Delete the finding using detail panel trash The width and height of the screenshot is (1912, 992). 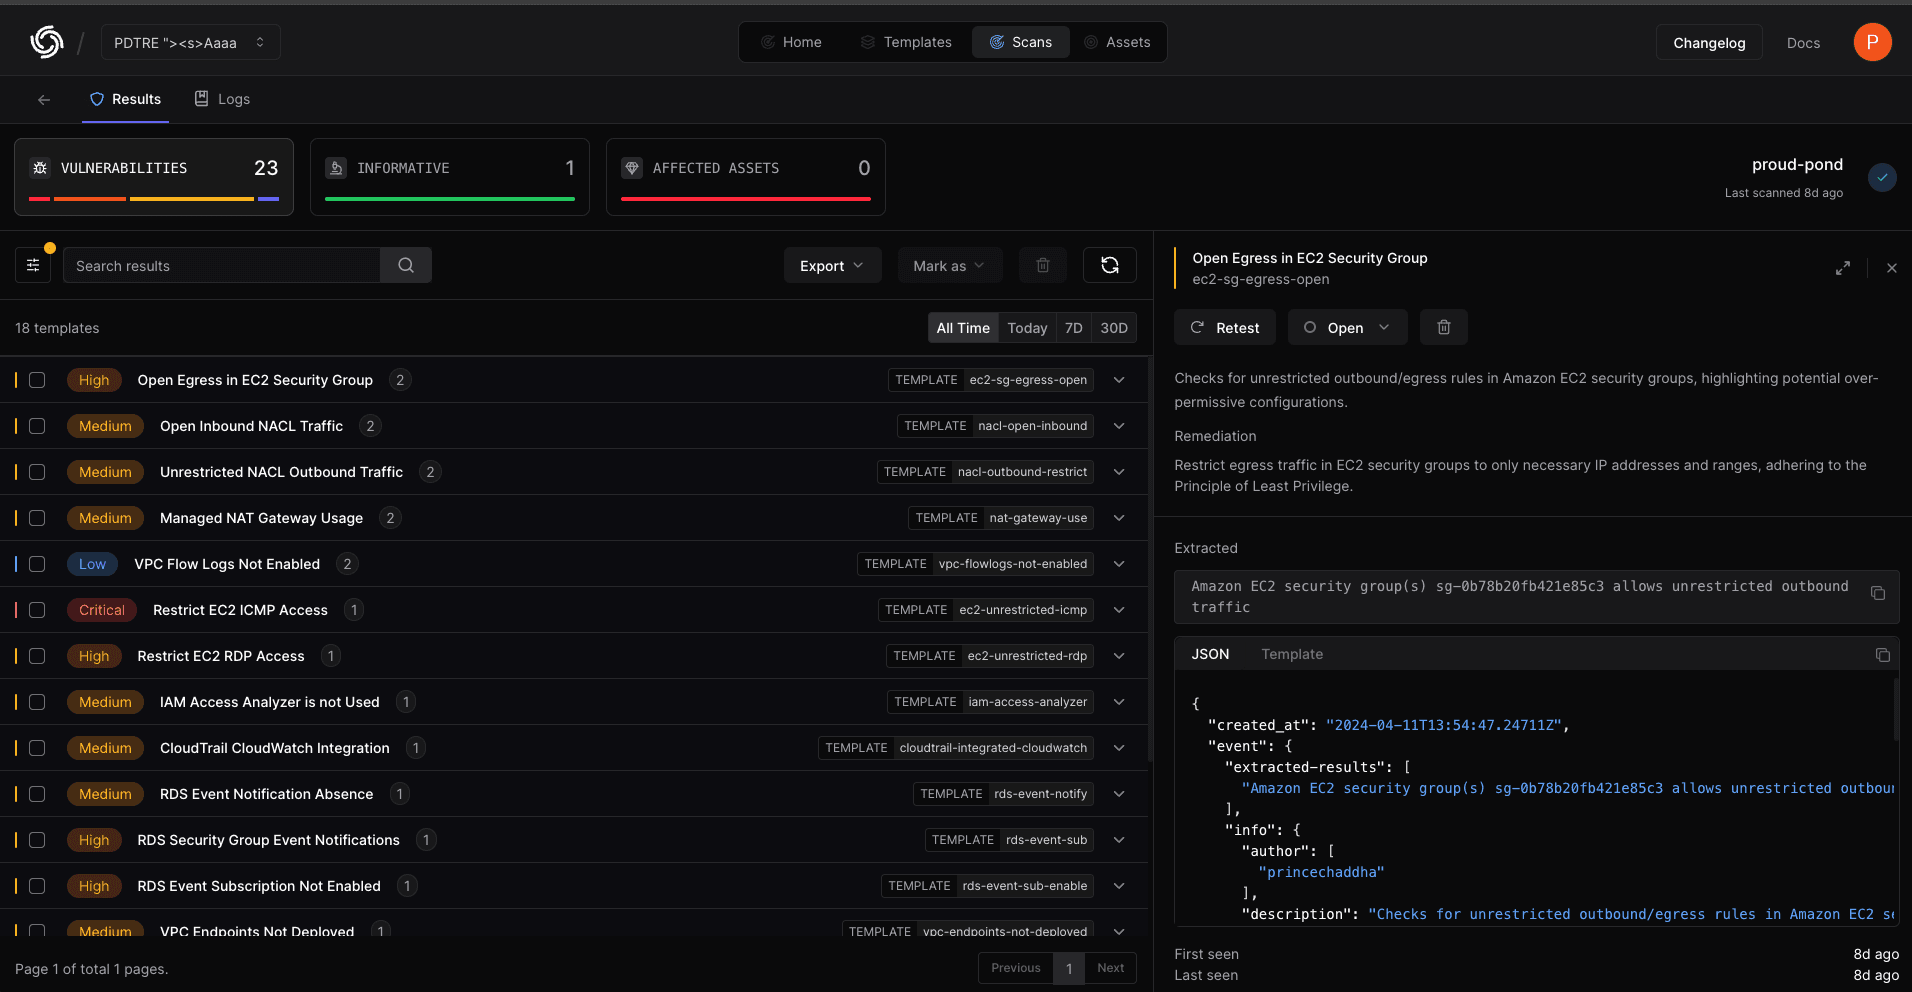(1443, 328)
